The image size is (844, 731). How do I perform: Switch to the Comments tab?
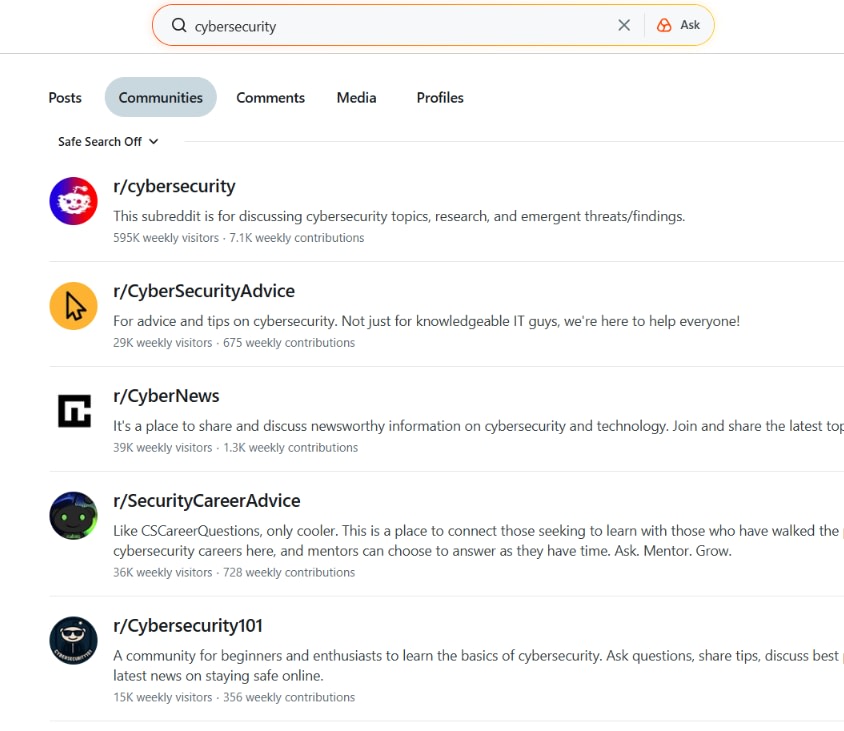click(x=270, y=97)
